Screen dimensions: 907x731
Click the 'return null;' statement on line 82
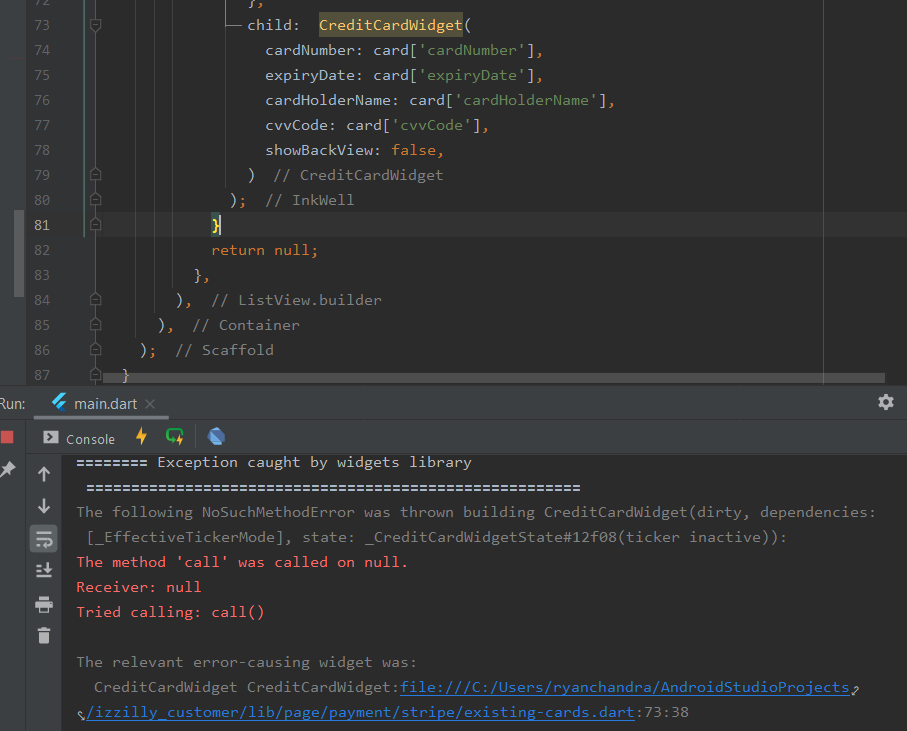click(x=264, y=250)
